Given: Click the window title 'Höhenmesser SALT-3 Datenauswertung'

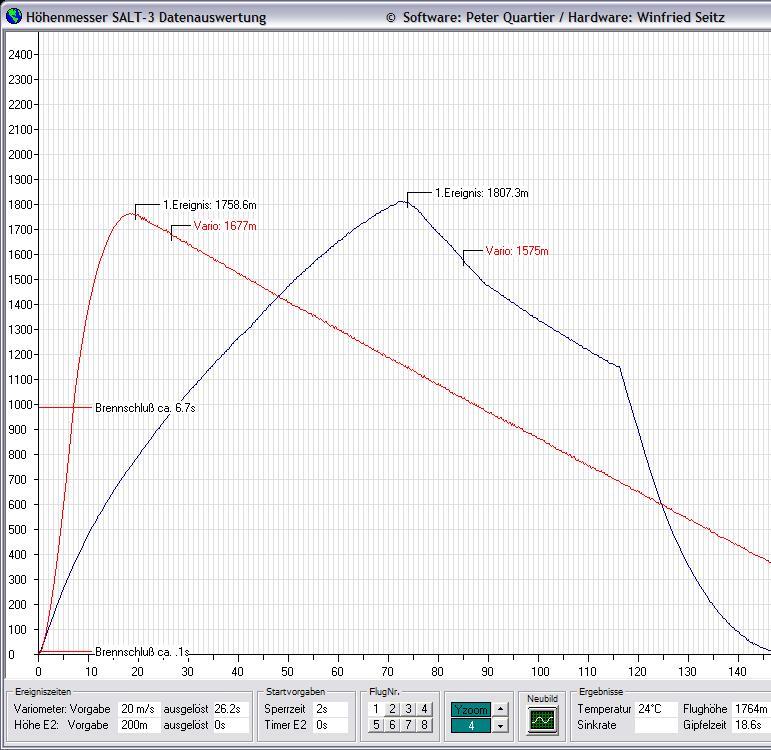Looking at the screenshot, I should [146, 17].
